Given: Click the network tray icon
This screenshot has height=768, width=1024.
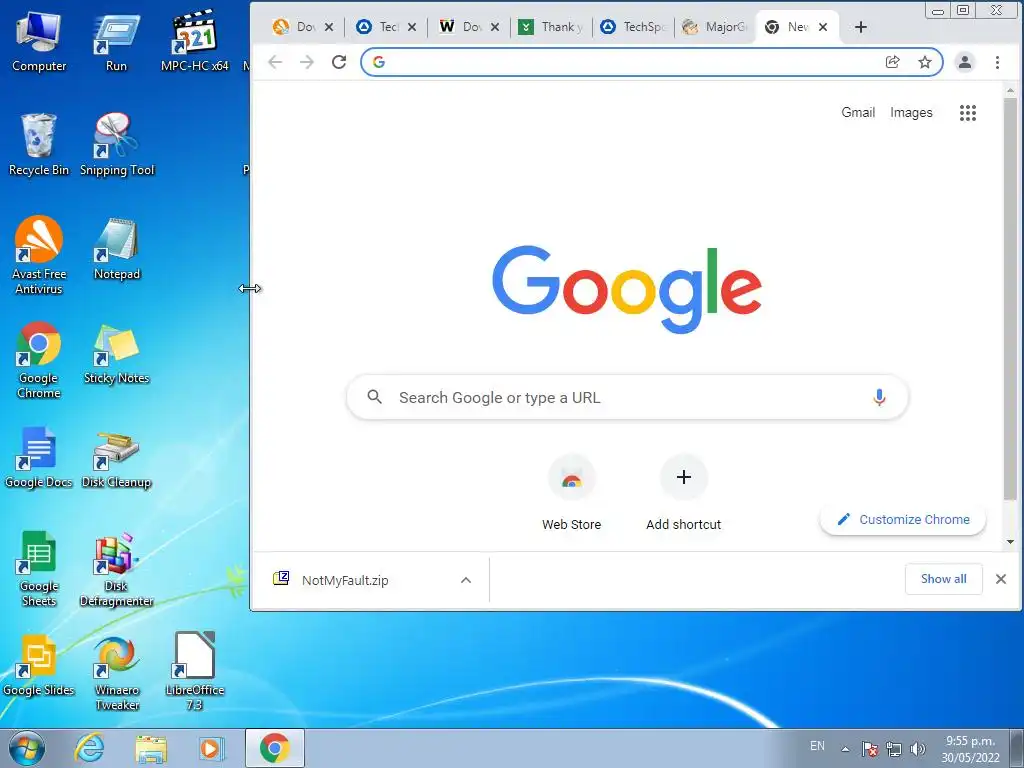Looking at the screenshot, I should point(893,749).
